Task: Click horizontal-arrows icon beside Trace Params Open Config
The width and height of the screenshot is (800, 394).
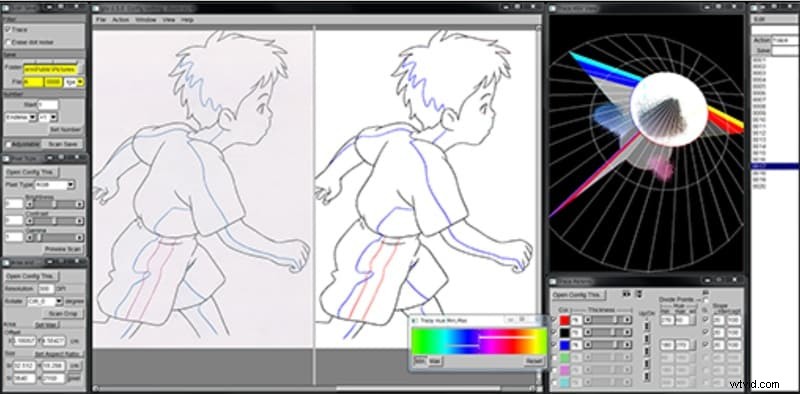Action: tap(627, 294)
